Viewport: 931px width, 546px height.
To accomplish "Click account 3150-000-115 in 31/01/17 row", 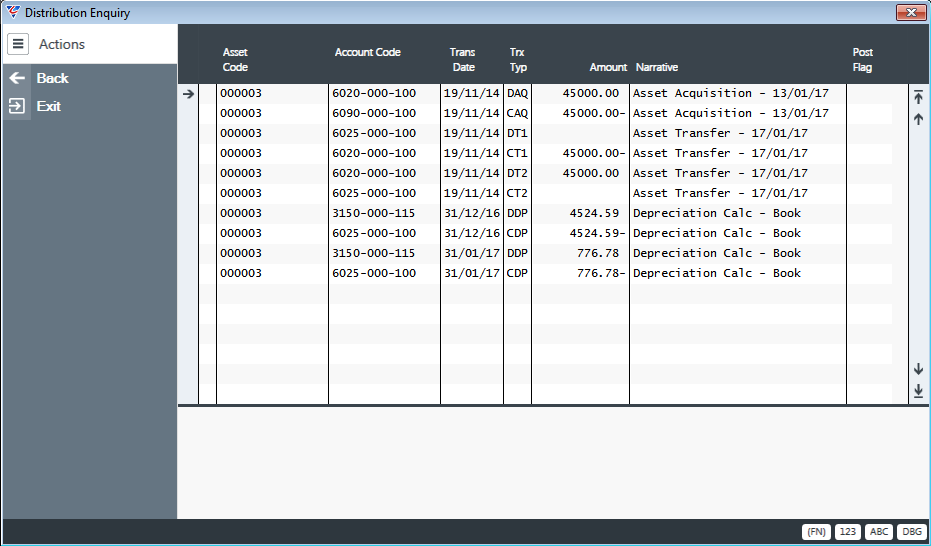I will coord(374,253).
